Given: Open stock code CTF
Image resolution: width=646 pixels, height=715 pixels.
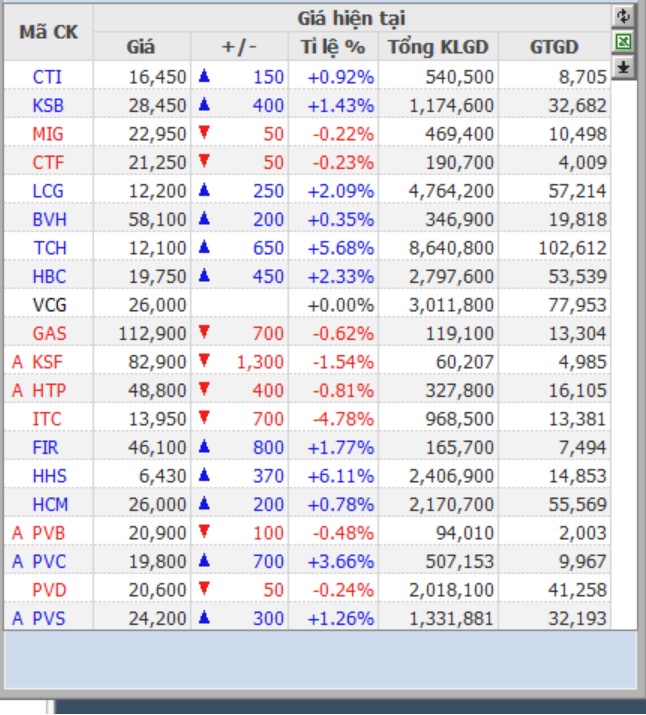Looking at the screenshot, I should 48,162.
